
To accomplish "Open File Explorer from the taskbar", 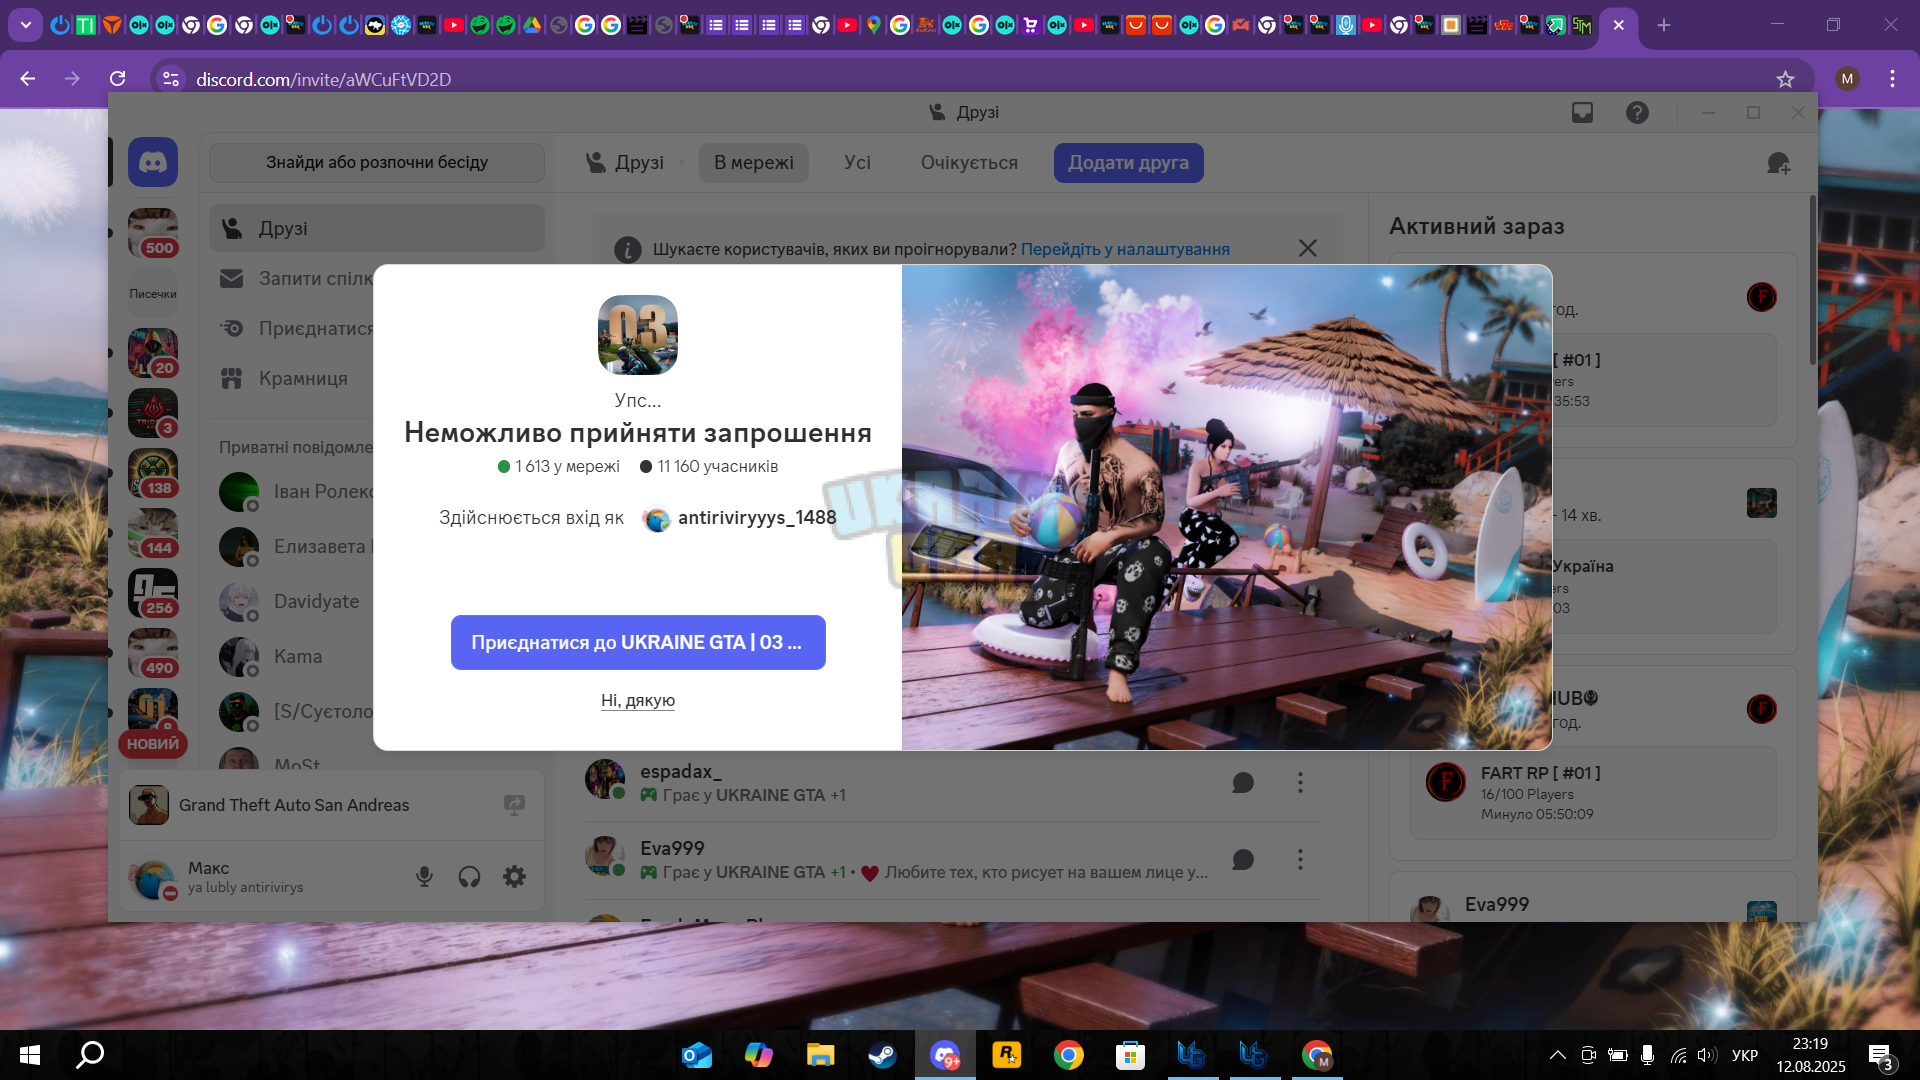I will click(x=820, y=1055).
